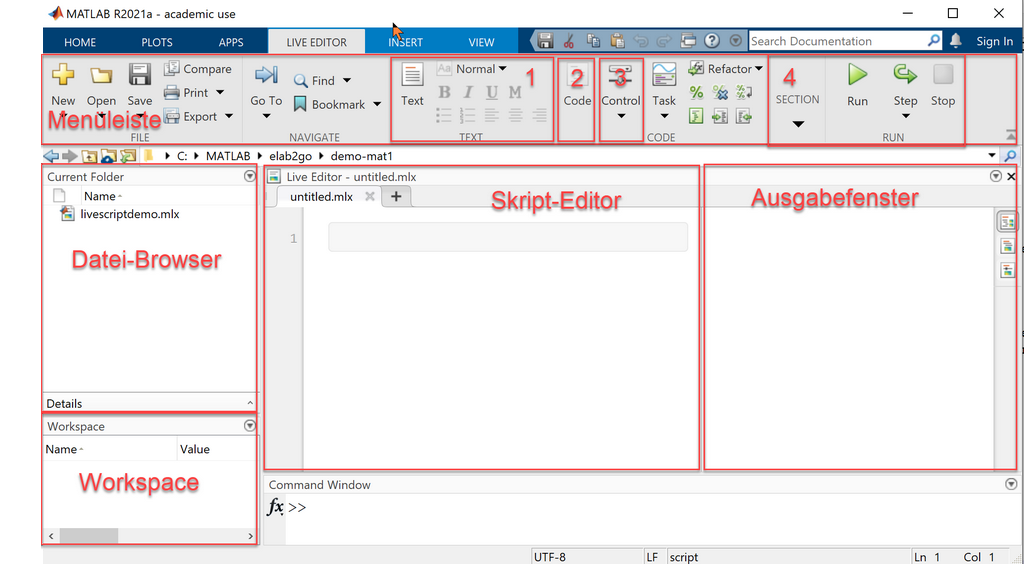1024x564 pixels.
Task: Align text center
Action: tap(515, 116)
